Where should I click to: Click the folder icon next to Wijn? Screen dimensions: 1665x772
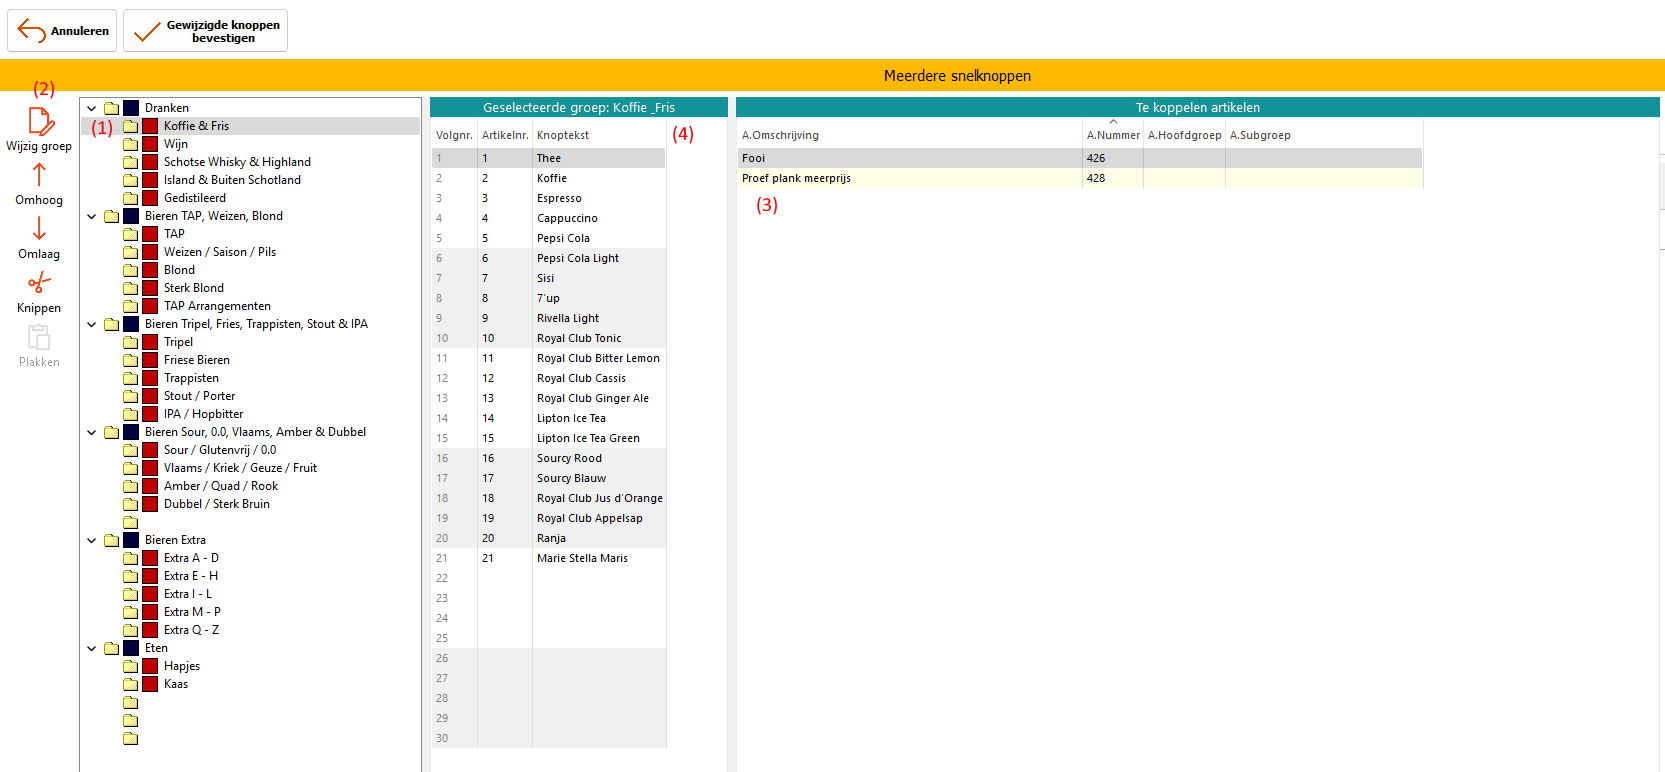131,144
